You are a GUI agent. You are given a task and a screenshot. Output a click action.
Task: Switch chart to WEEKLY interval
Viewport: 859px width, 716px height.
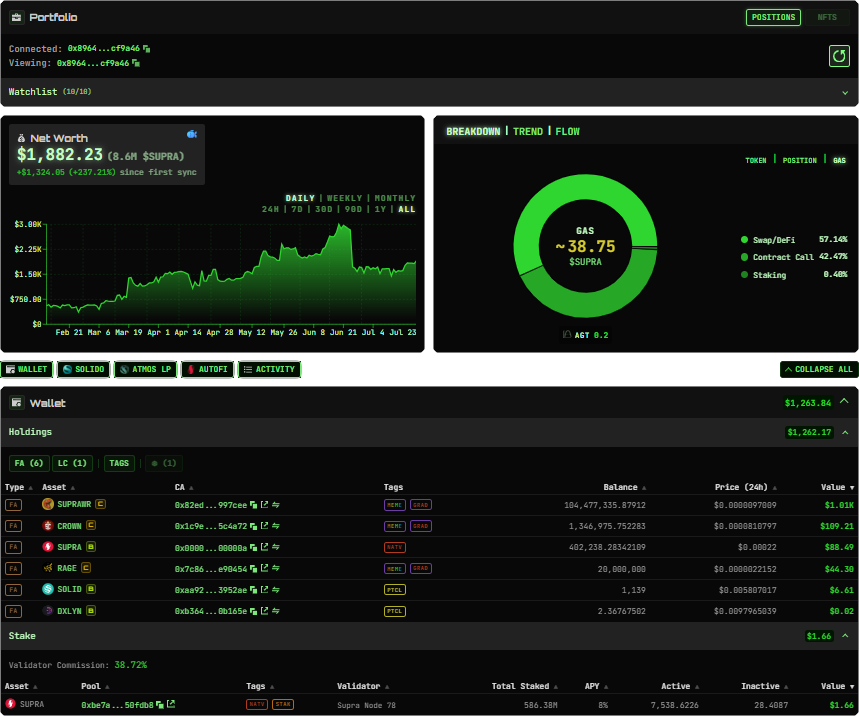point(345,198)
